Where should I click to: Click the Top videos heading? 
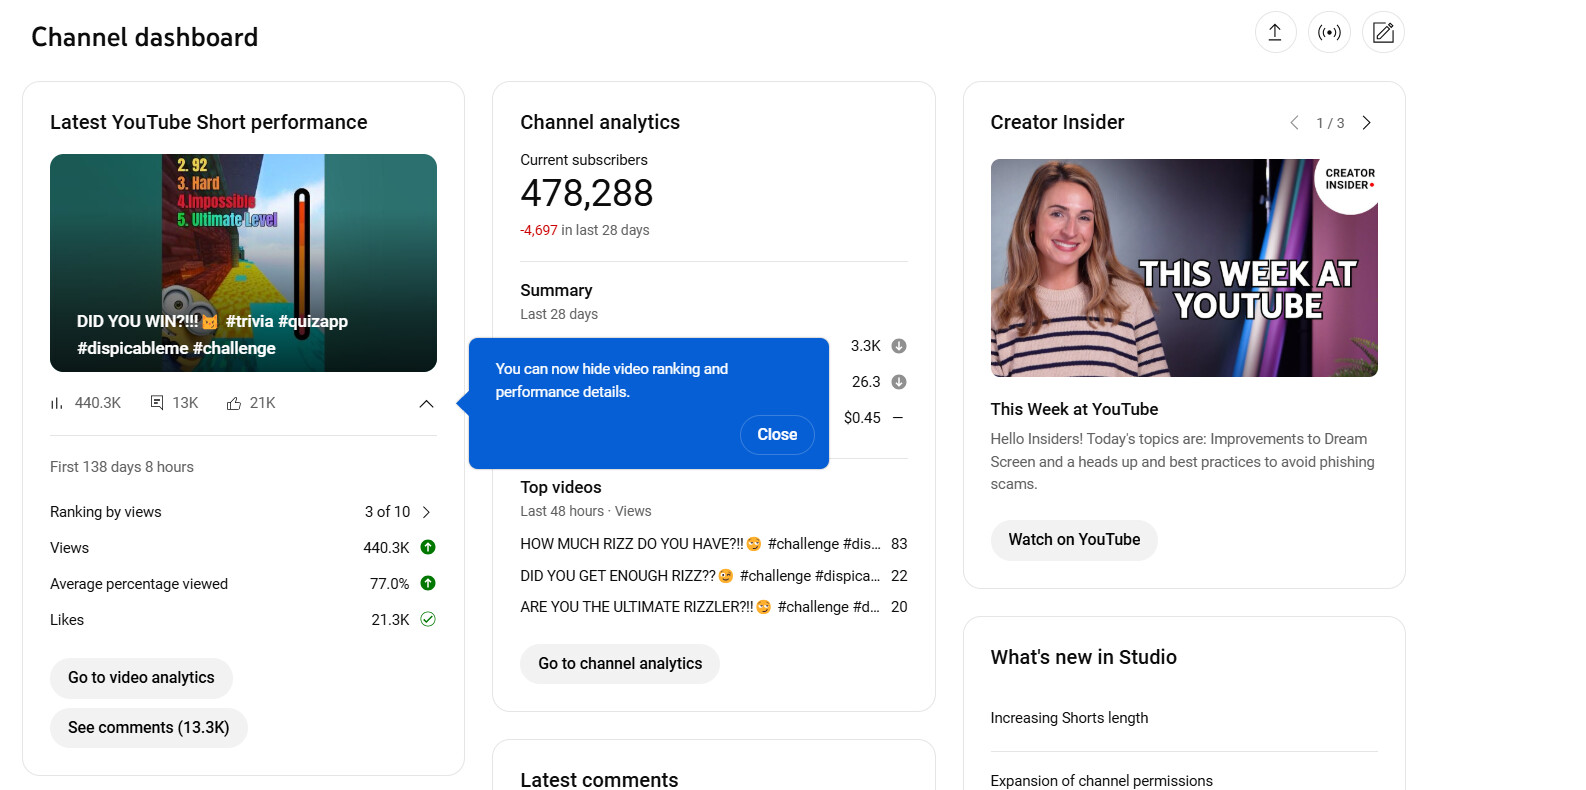click(561, 487)
